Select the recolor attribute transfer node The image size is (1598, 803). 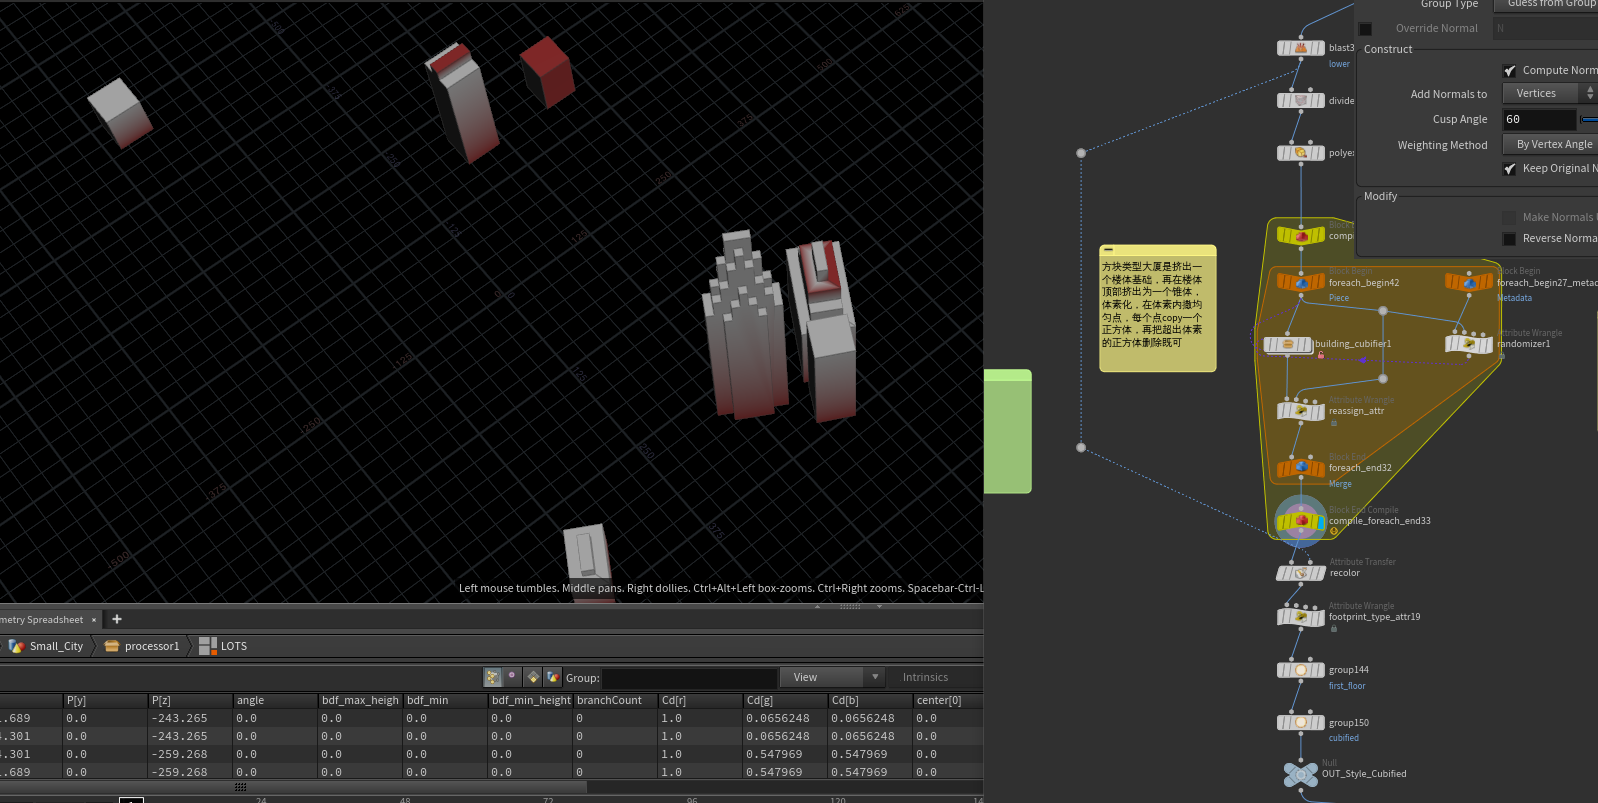coord(1300,573)
